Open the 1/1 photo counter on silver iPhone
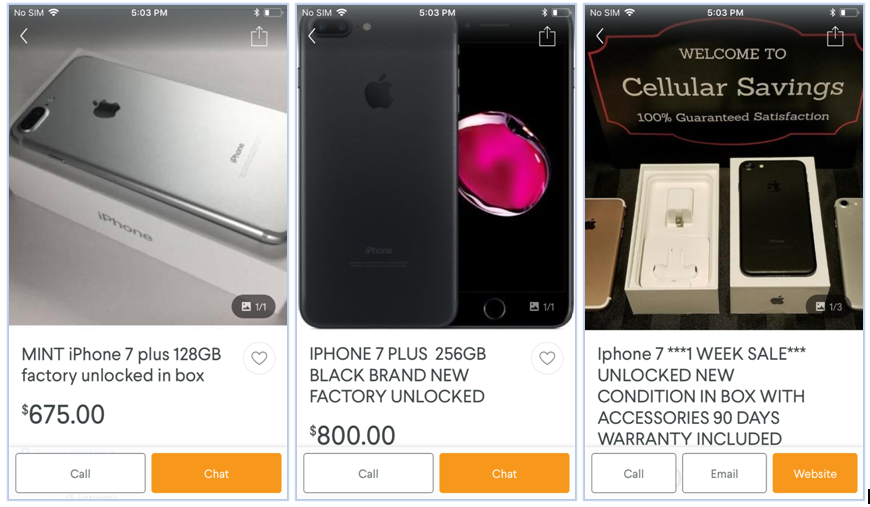The width and height of the screenshot is (870, 507). point(254,306)
